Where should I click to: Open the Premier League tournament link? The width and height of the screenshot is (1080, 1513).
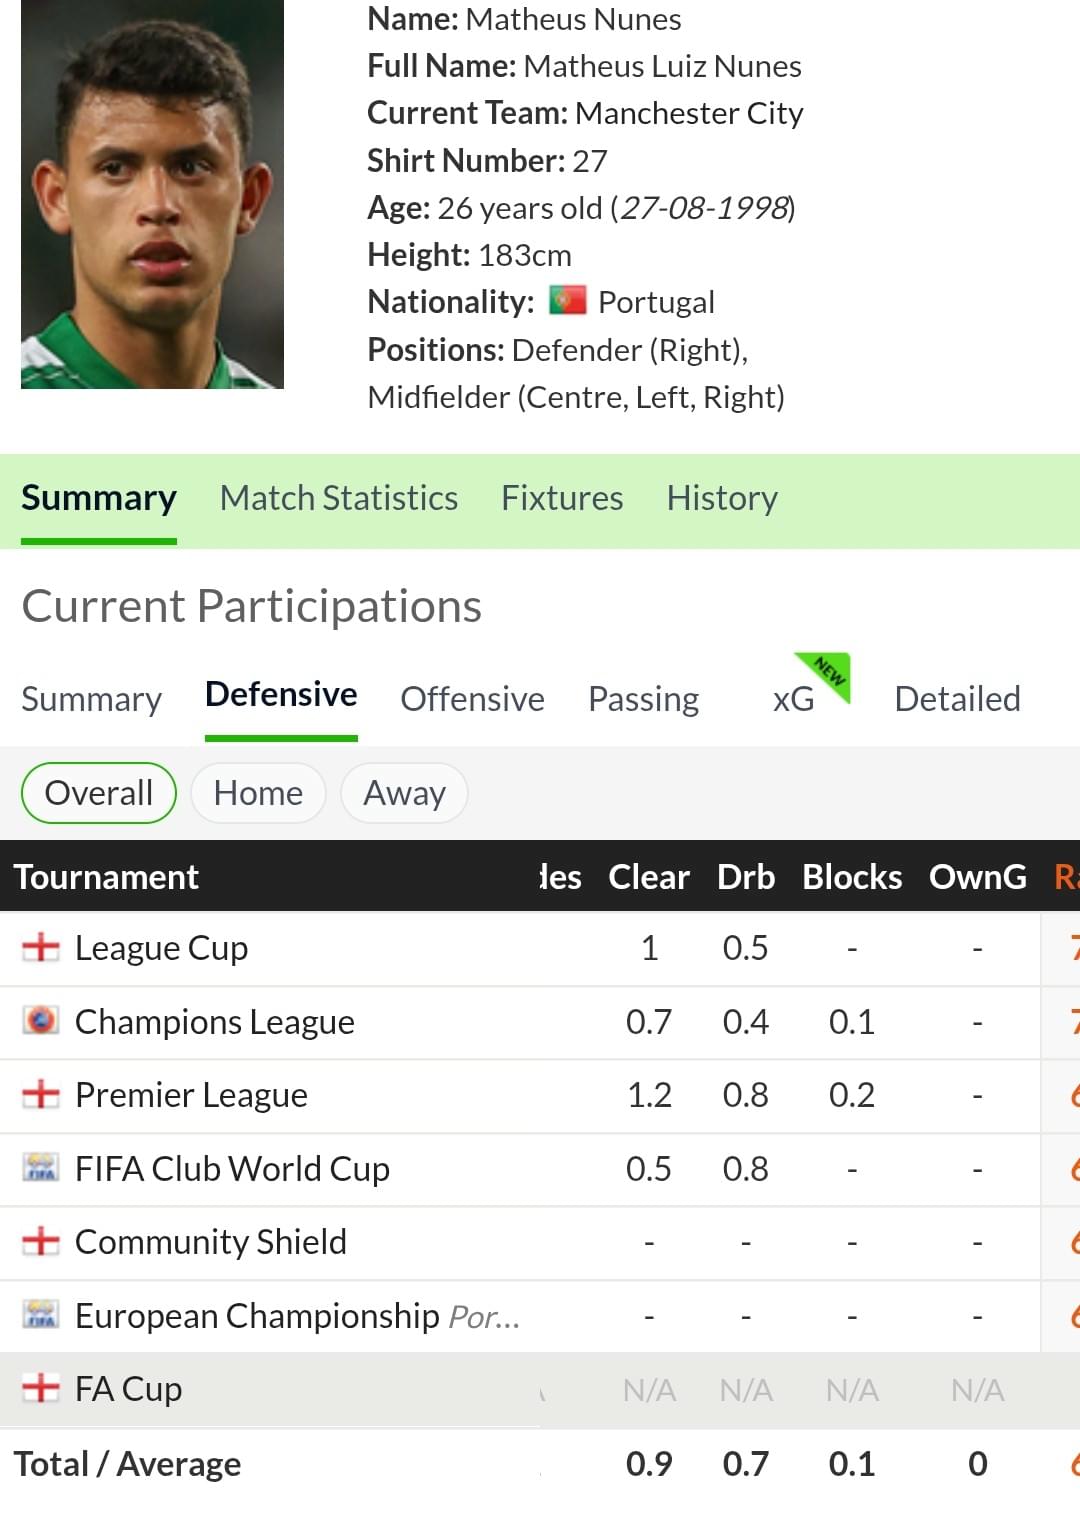pyautogui.click(x=191, y=1095)
